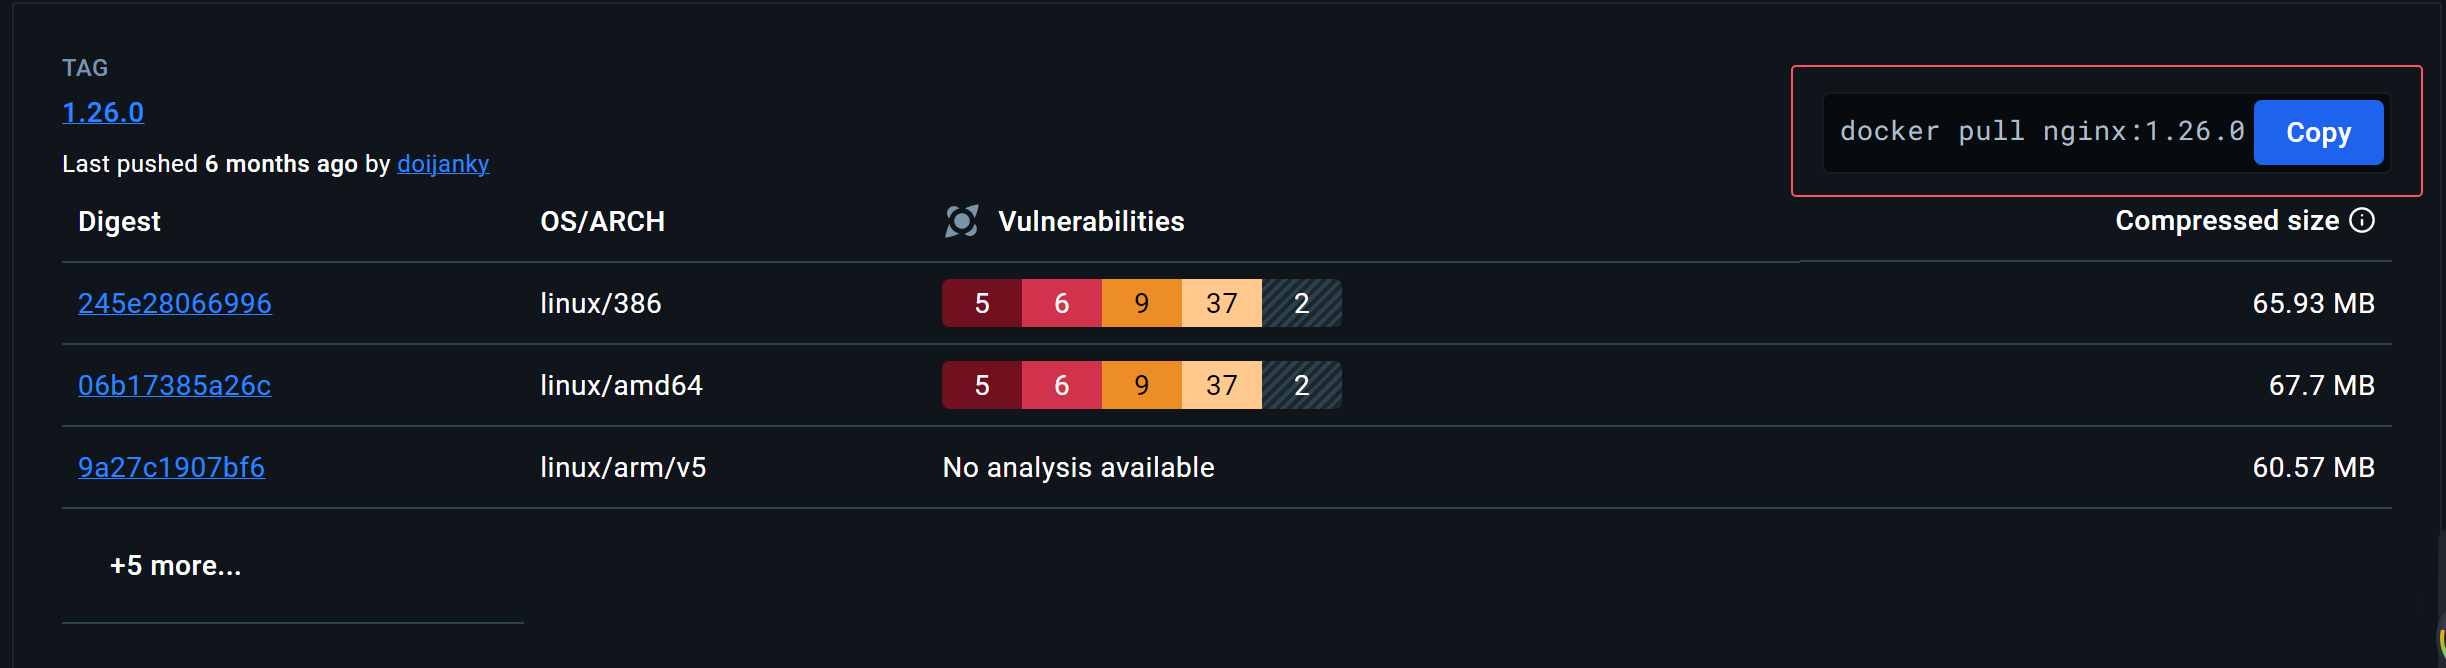Open digest 06b17385a26c
Screen dimensions: 2446x668
tap(175, 385)
